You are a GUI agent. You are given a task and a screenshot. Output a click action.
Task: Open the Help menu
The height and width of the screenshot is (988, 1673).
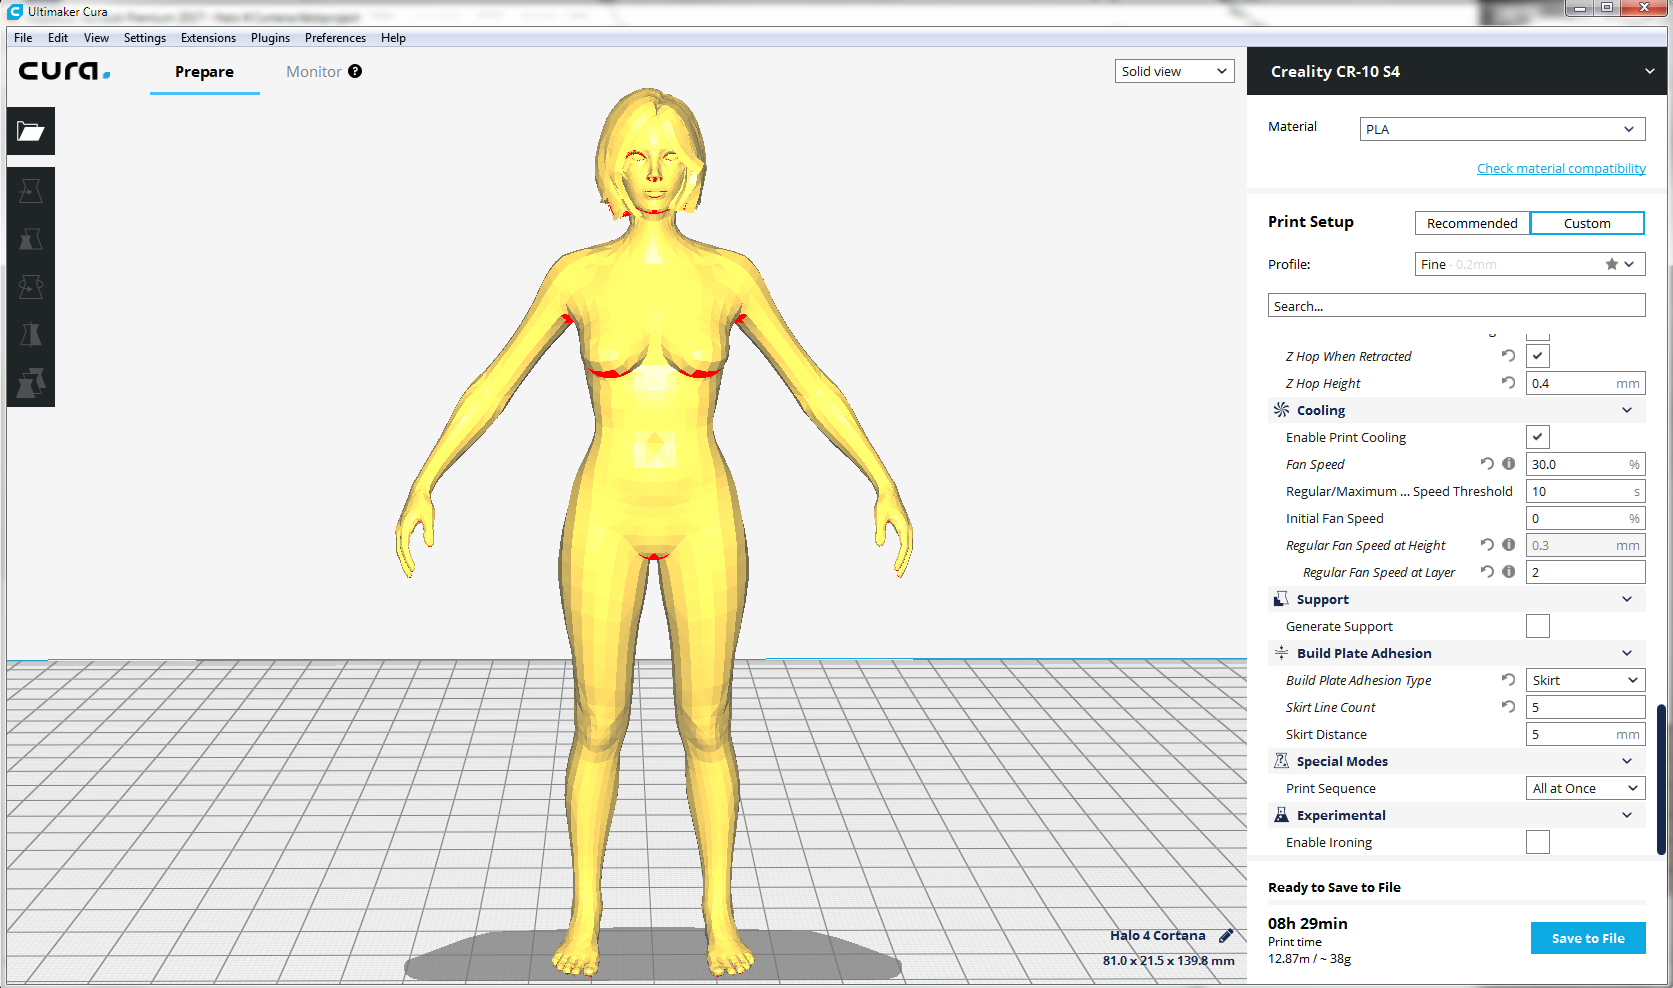click(x=393, y=38)
